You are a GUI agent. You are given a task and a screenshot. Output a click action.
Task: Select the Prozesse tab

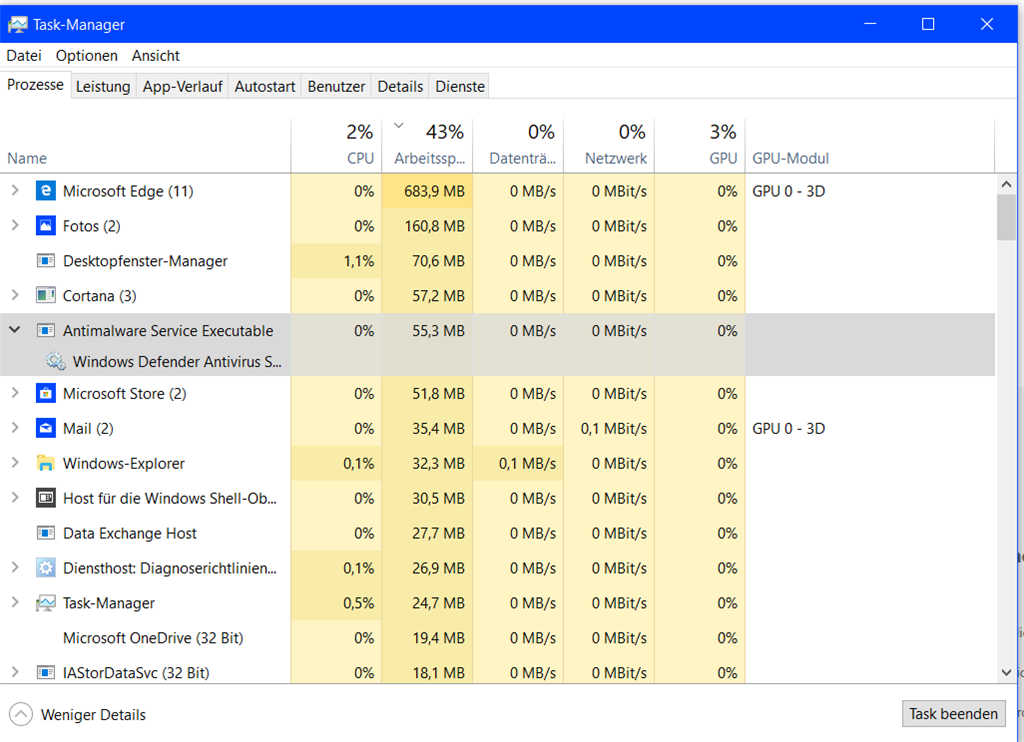[35, 85]
